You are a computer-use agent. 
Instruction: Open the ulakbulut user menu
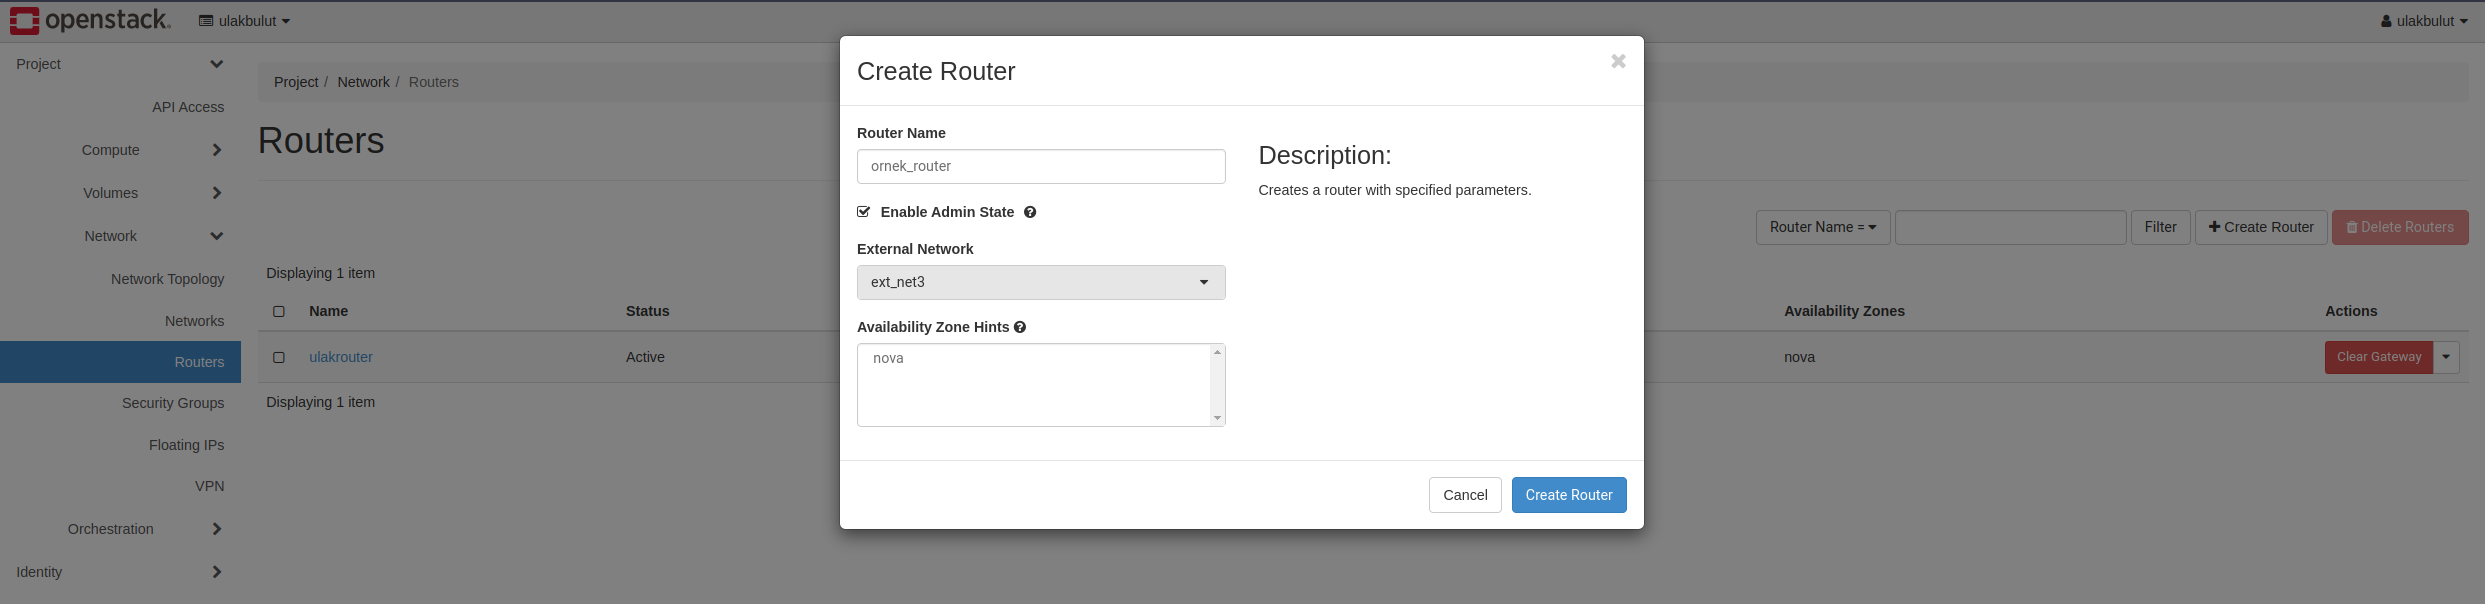[2424, 21]
